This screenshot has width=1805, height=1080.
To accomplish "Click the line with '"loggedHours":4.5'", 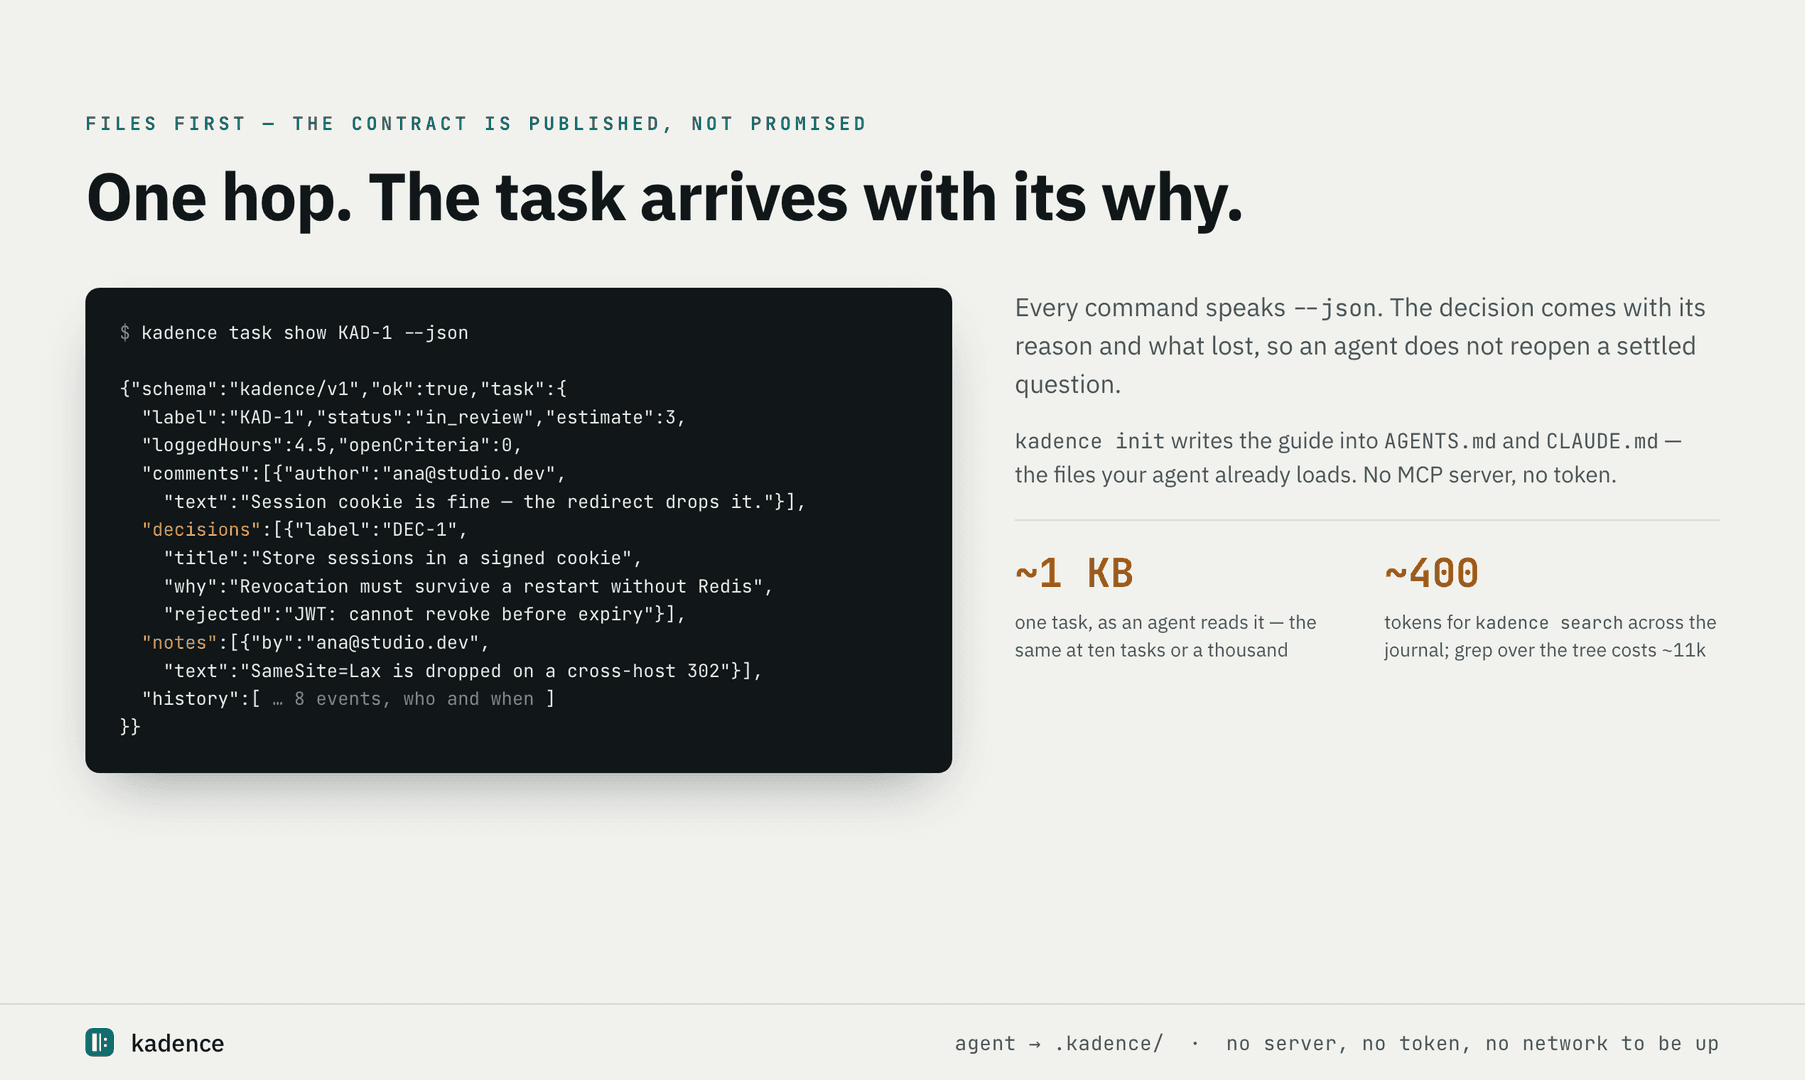I will click(x=332, y=445).
